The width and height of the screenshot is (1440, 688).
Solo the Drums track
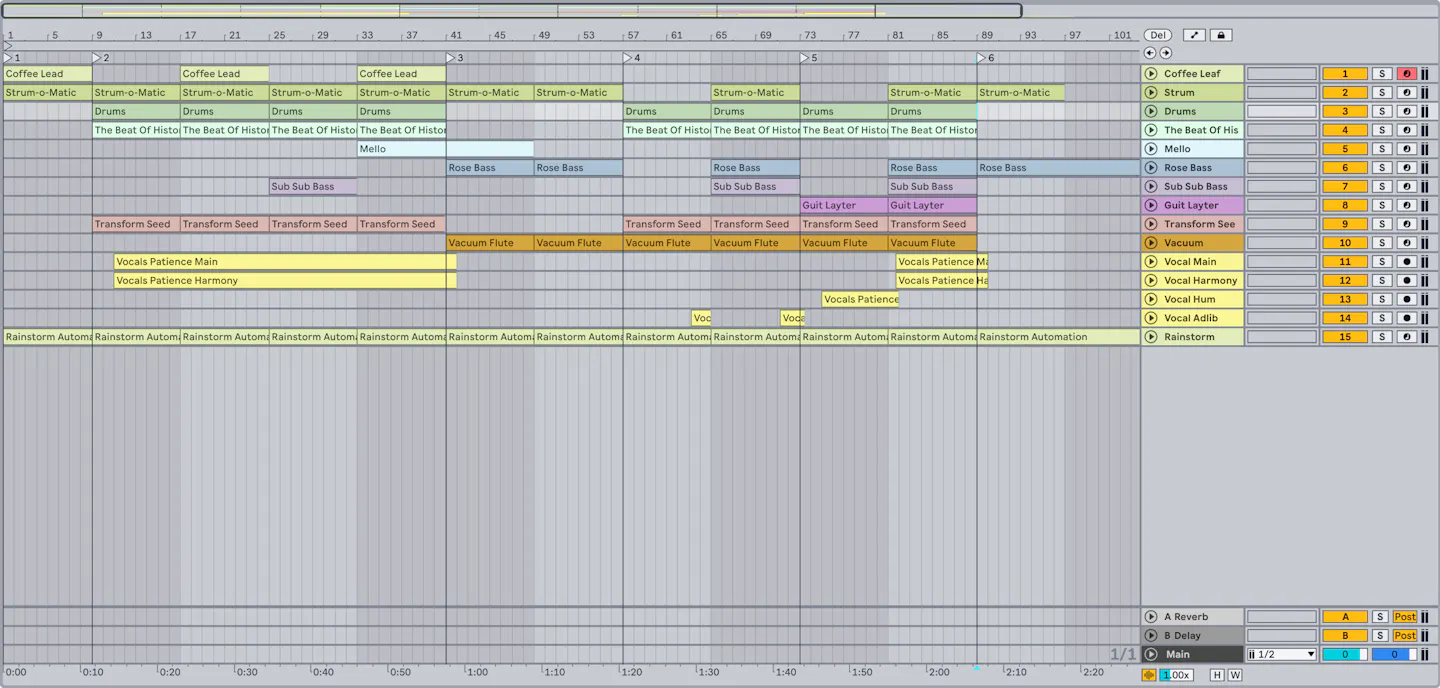tap(1381, 111)
